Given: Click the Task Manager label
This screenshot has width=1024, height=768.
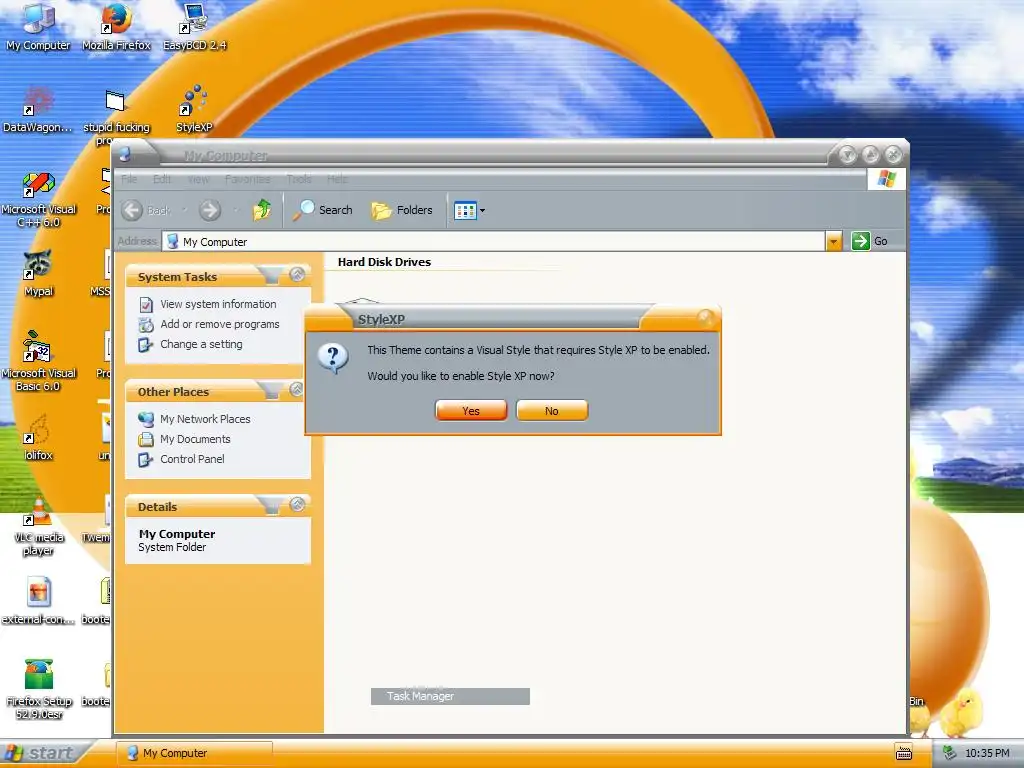Looking at the screenshot, I should point(420,696).
